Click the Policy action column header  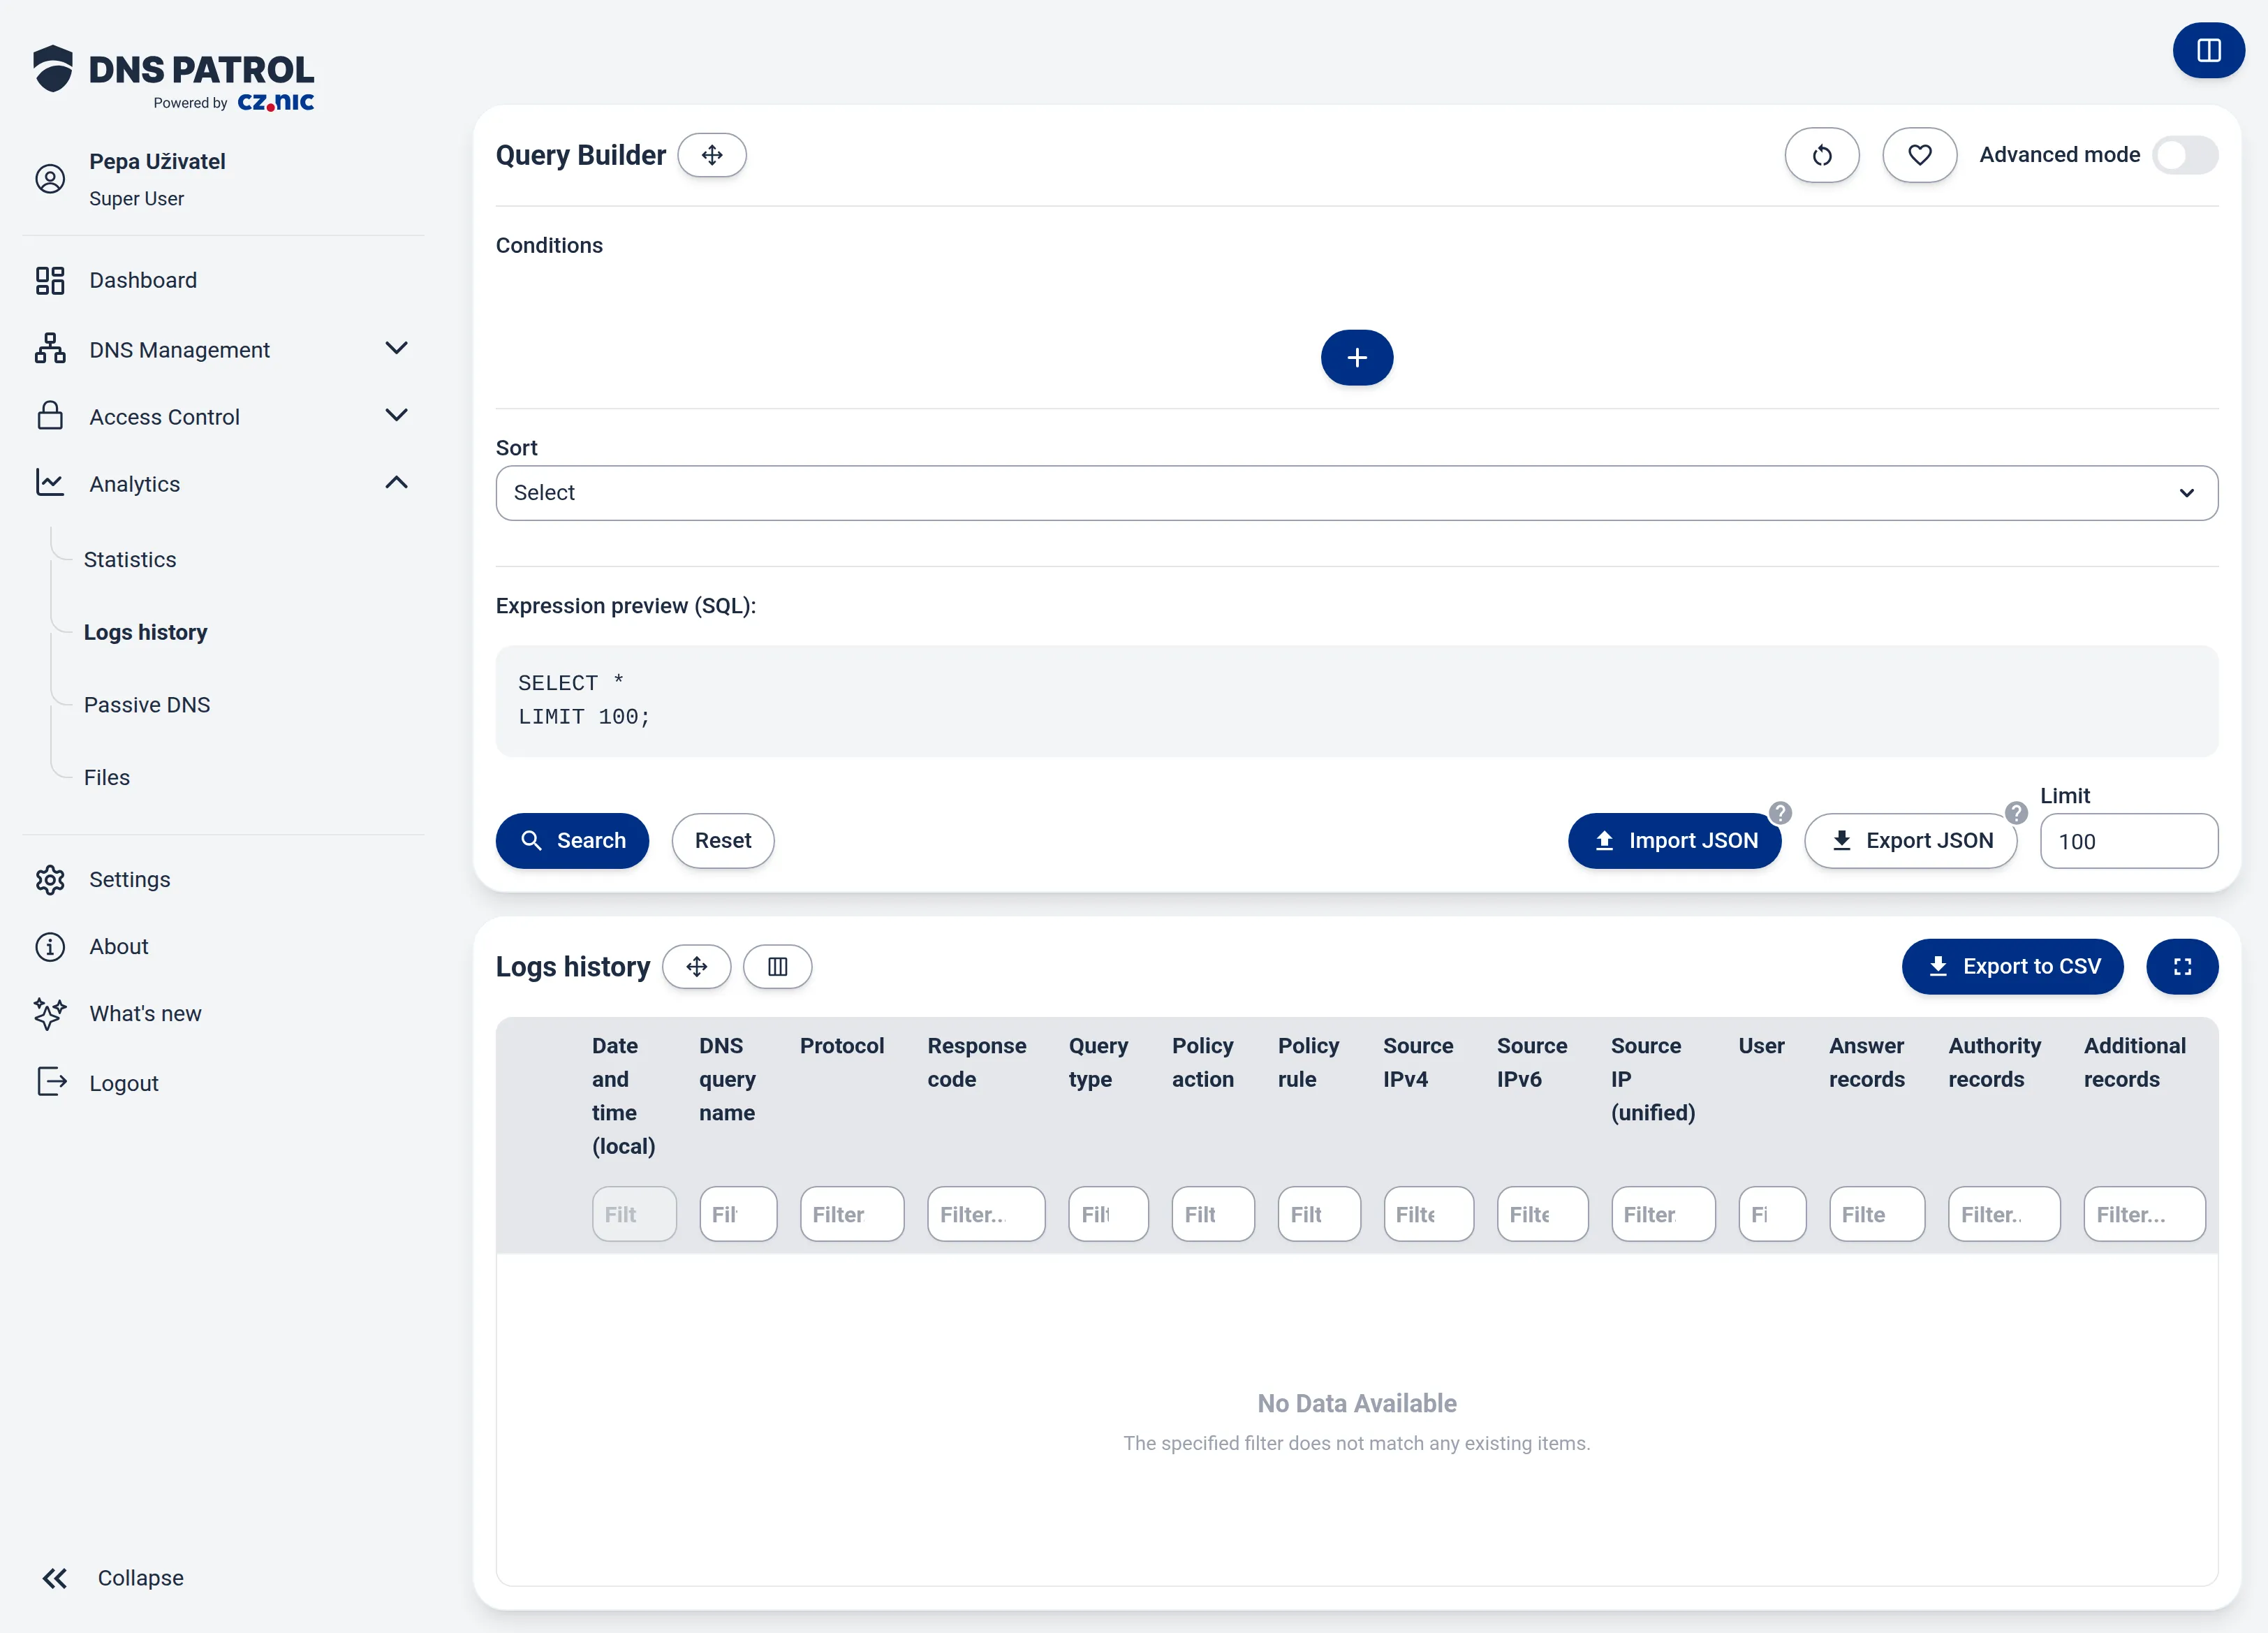(x=1203, y=1062)
